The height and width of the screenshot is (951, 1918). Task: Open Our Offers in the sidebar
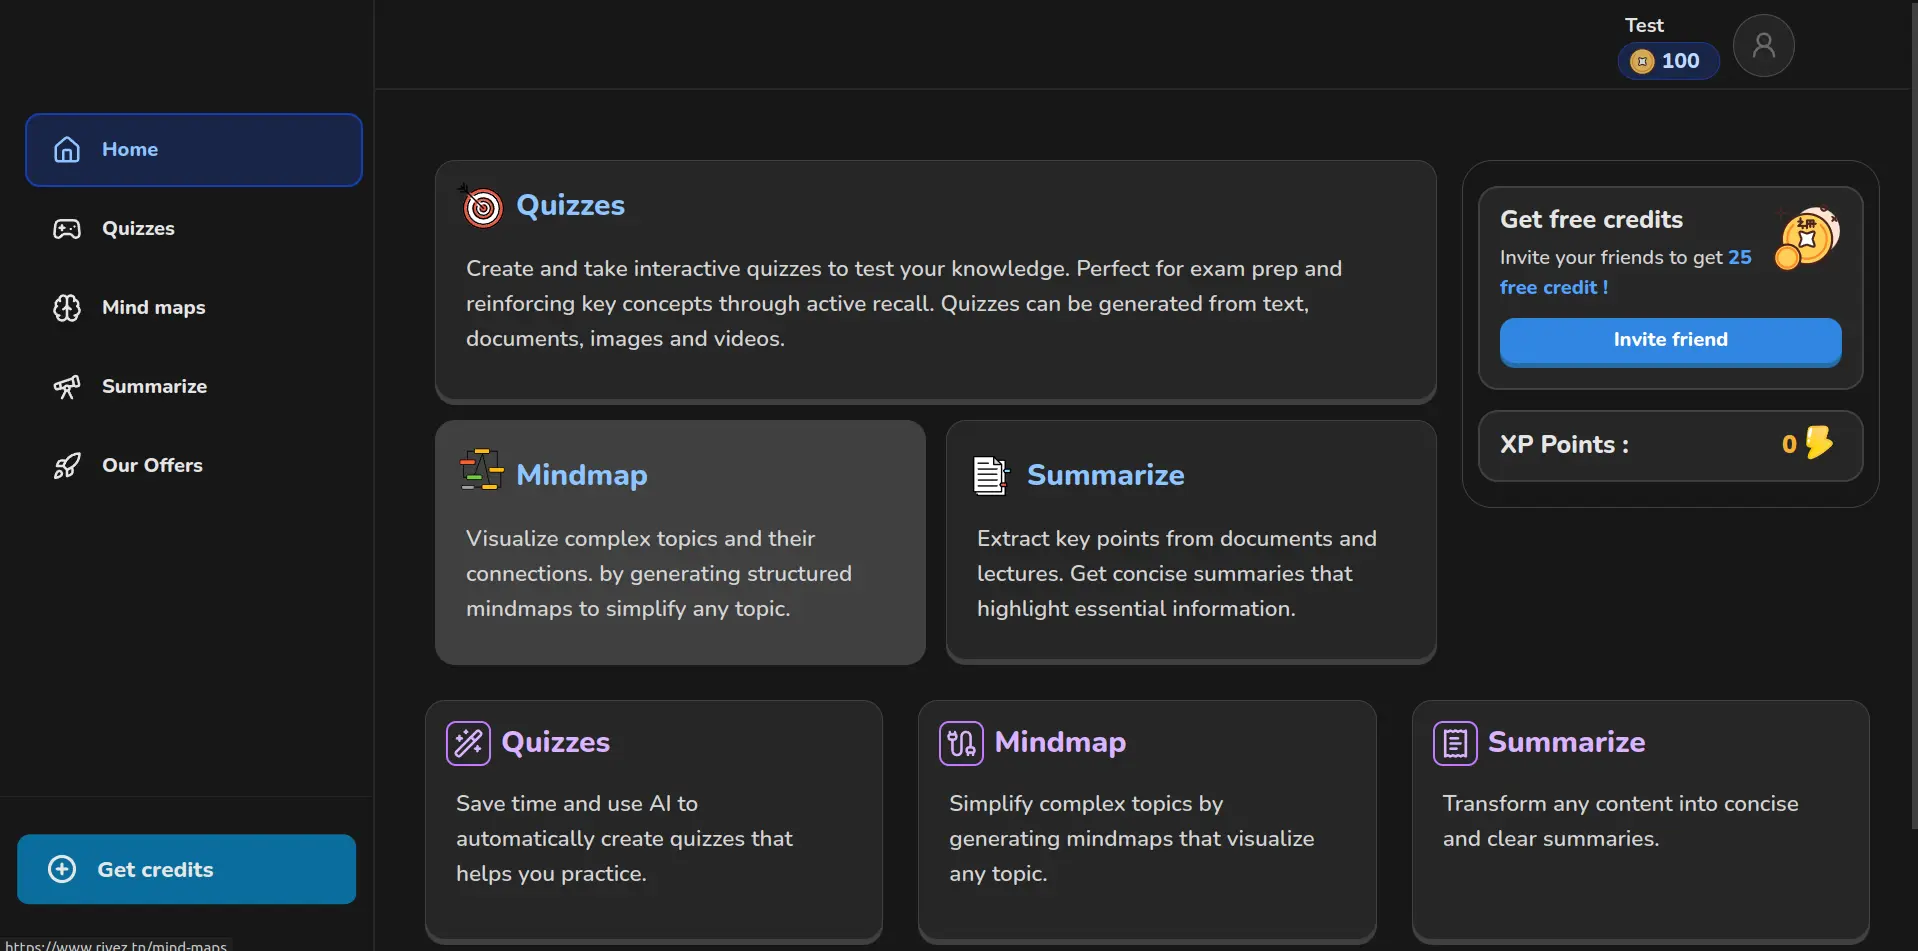[x=152, y=466]
